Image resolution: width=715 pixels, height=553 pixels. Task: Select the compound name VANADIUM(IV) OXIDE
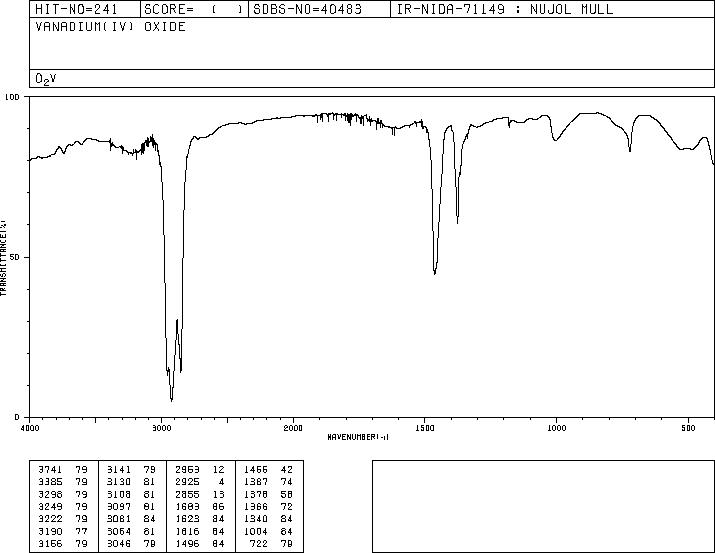pos(110,26)
